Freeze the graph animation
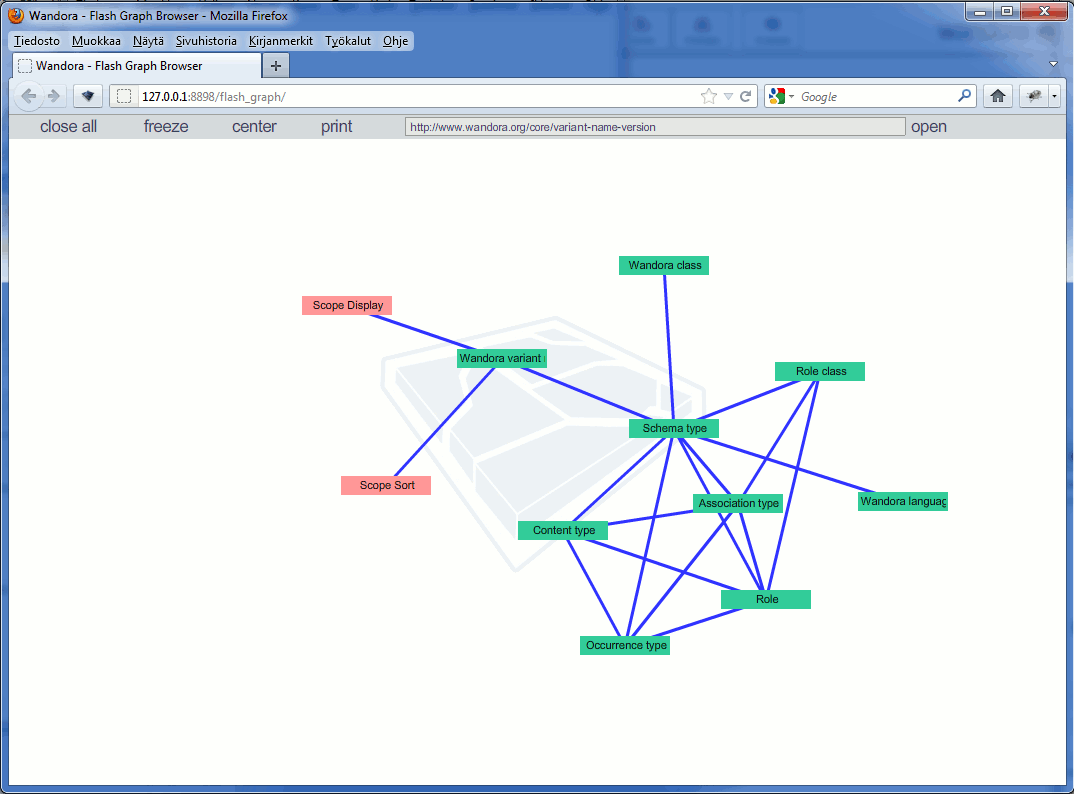This screenshot has width=1074, height=794. (165, 126)
